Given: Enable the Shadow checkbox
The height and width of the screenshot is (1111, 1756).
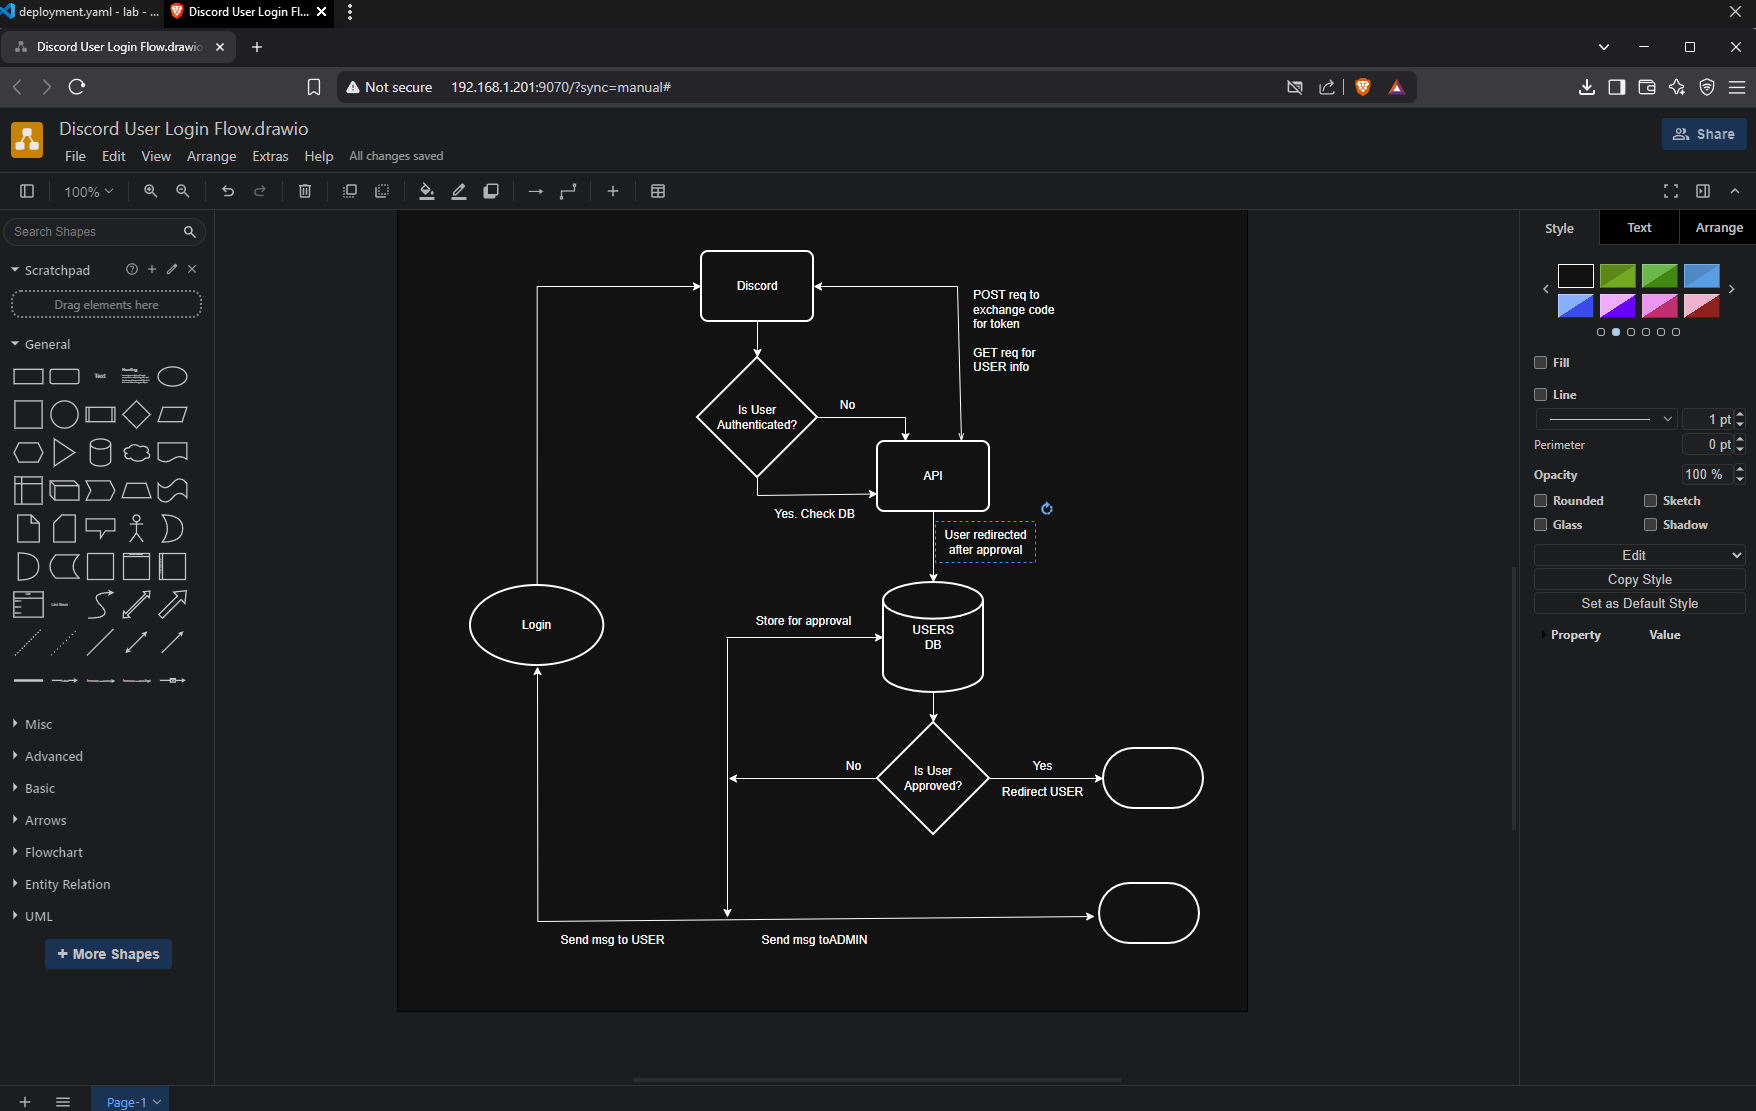Looking at the screenshot, I should pos(1651,525).
